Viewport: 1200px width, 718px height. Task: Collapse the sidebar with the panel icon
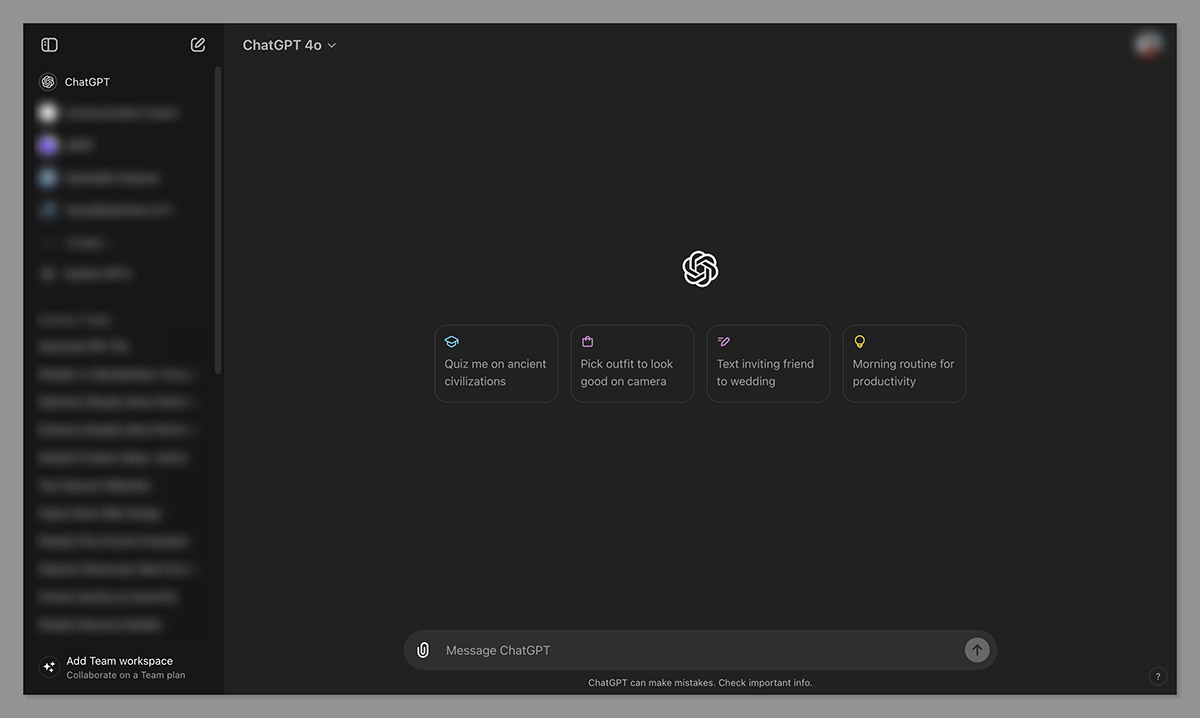tap(49, 45)
